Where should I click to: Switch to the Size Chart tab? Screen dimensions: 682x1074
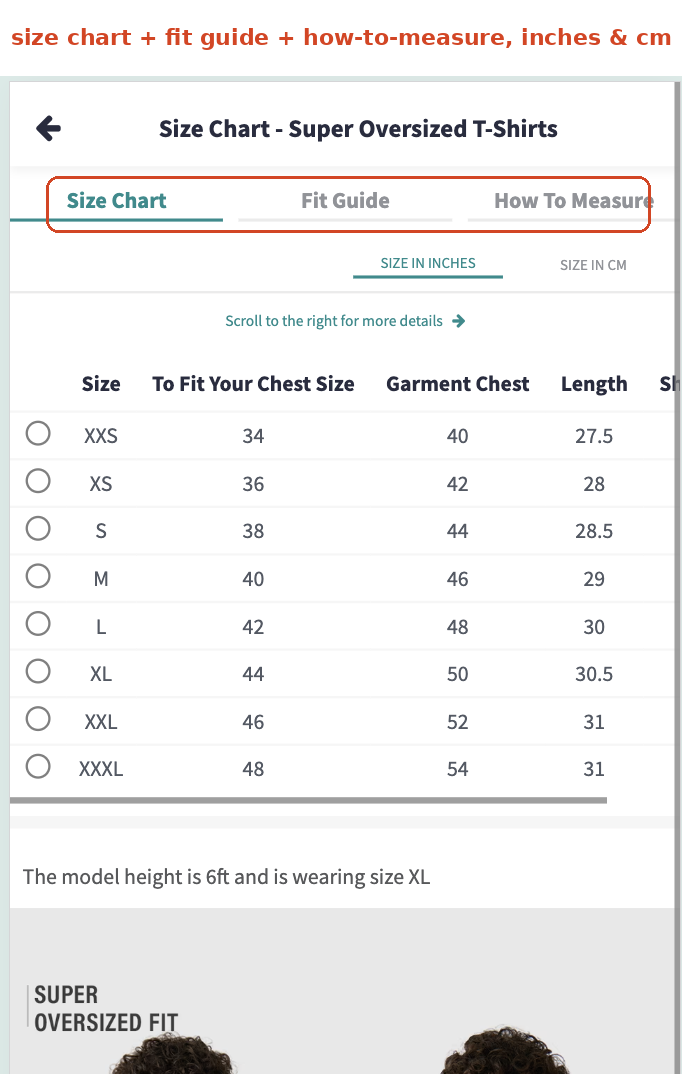(x=116, y=201)
